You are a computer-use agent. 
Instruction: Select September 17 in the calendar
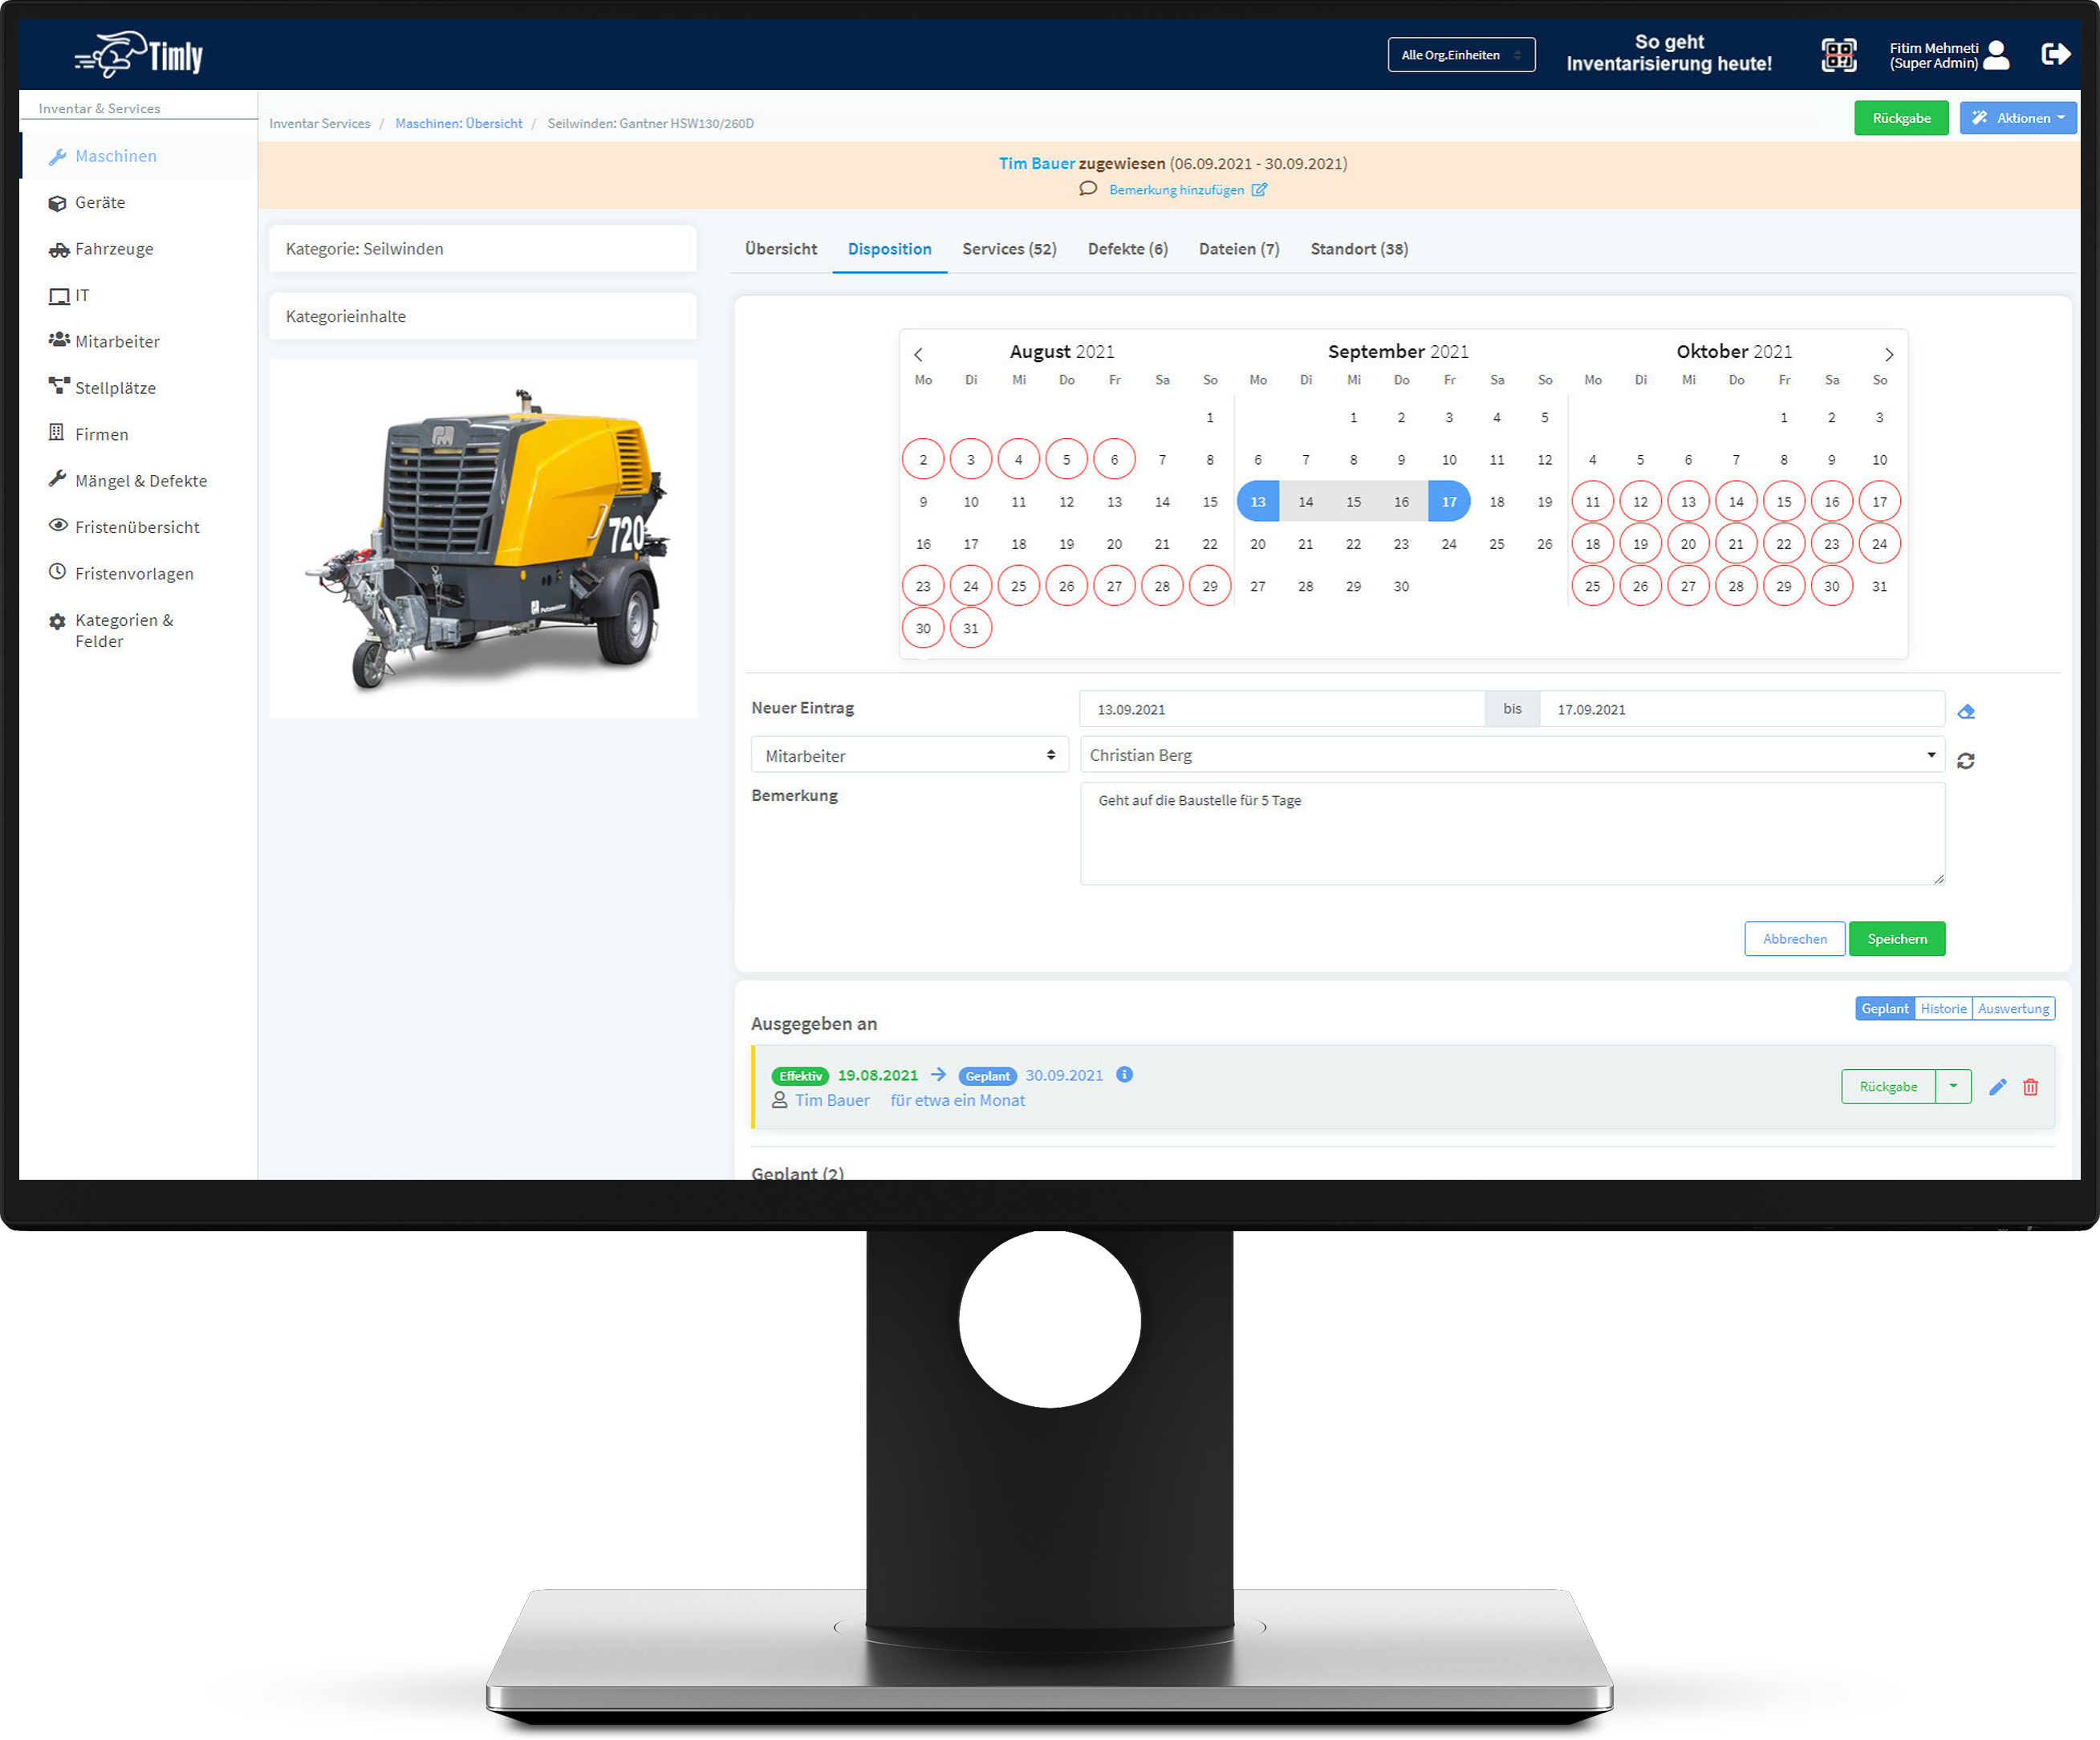click(1449, 502)
